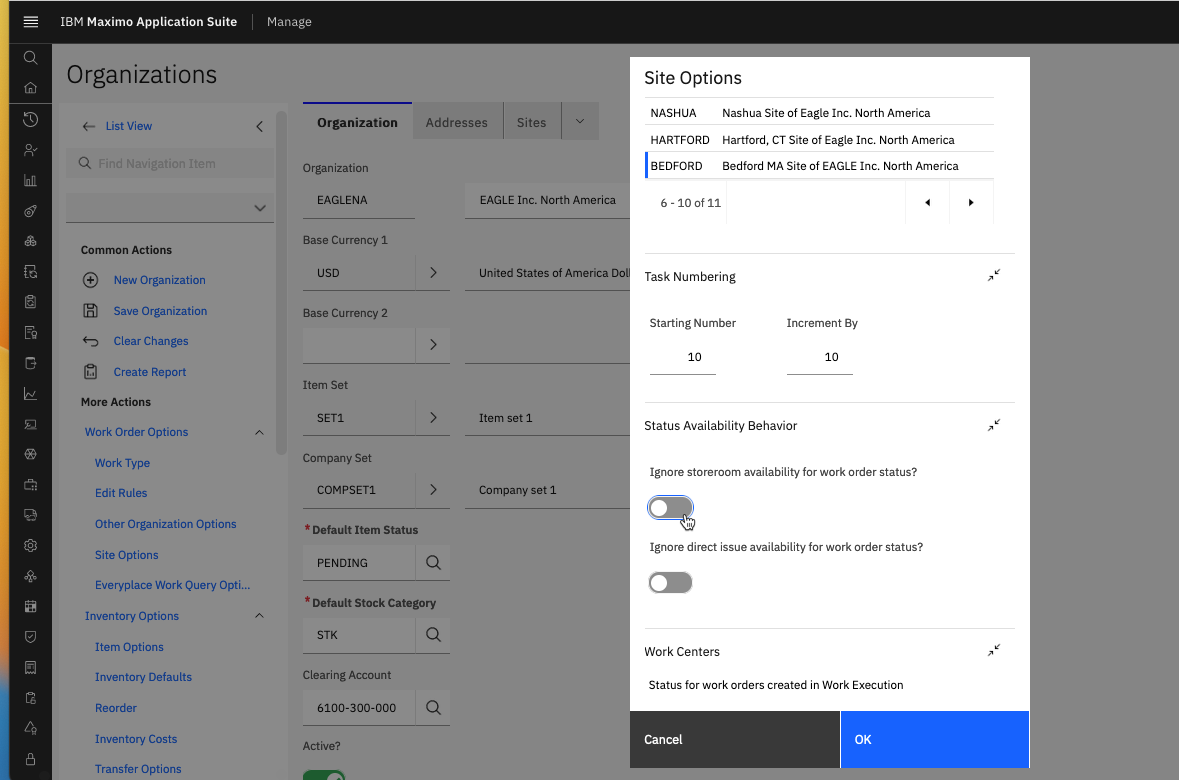The width and height of the screenshot is (1179, 780).
Task: Toggle the Active organization switch
Action: [324, 775]
